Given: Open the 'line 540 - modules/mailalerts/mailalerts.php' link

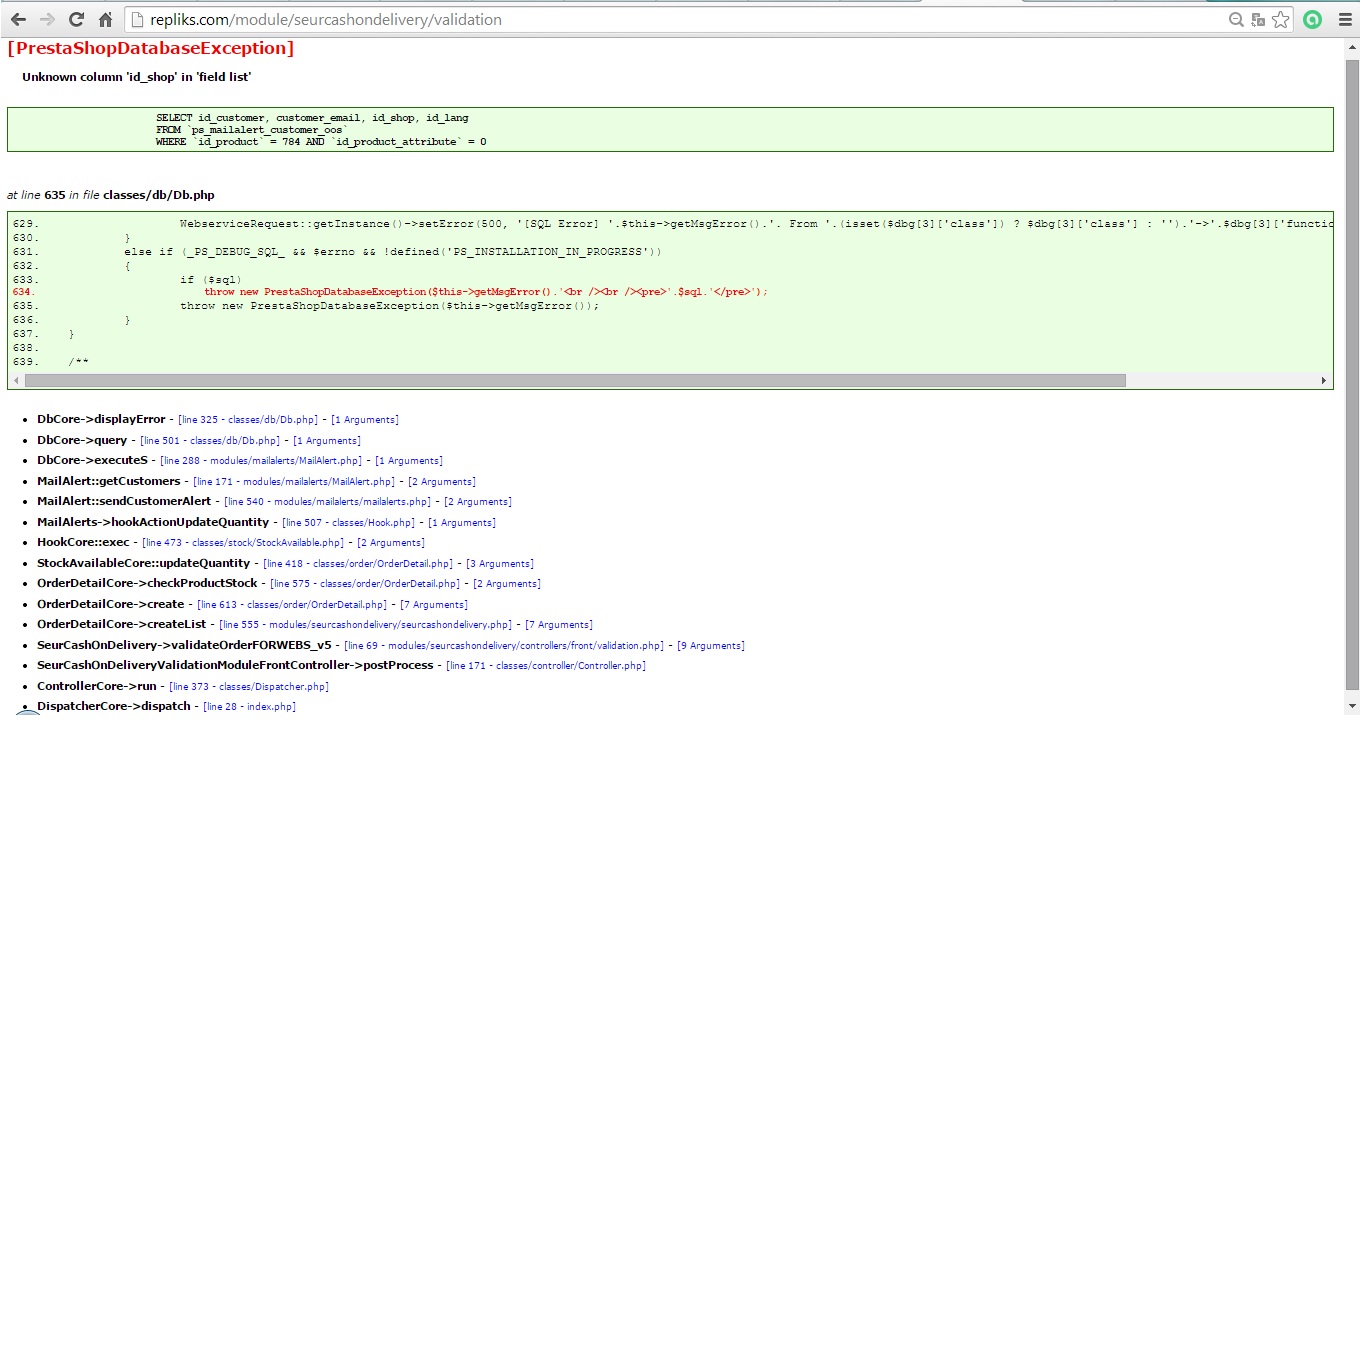Looking at the screenshot, I should 327,502.
